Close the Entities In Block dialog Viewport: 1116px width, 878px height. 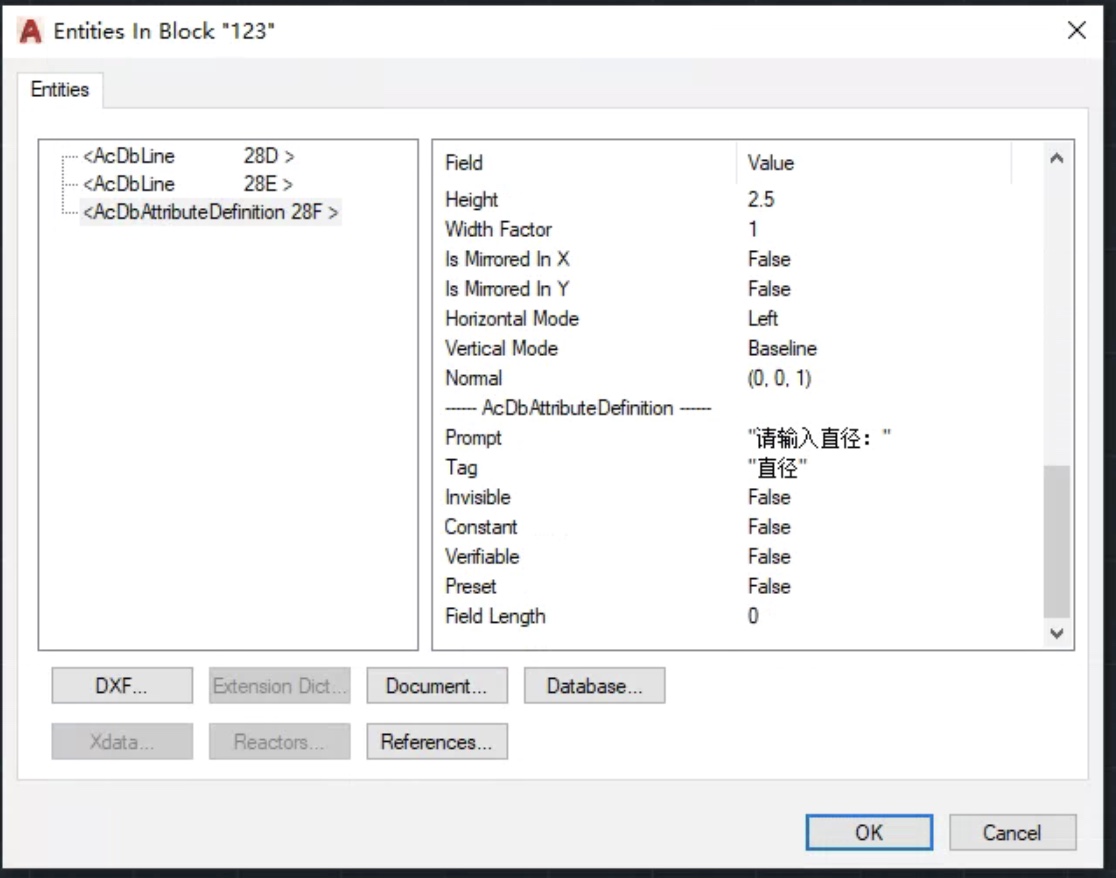coord(1077,31)
